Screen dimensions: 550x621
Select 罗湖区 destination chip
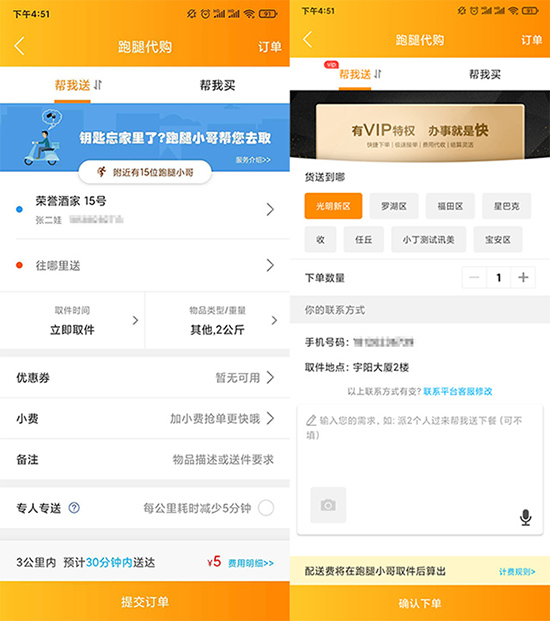click(x=394, y=206)
